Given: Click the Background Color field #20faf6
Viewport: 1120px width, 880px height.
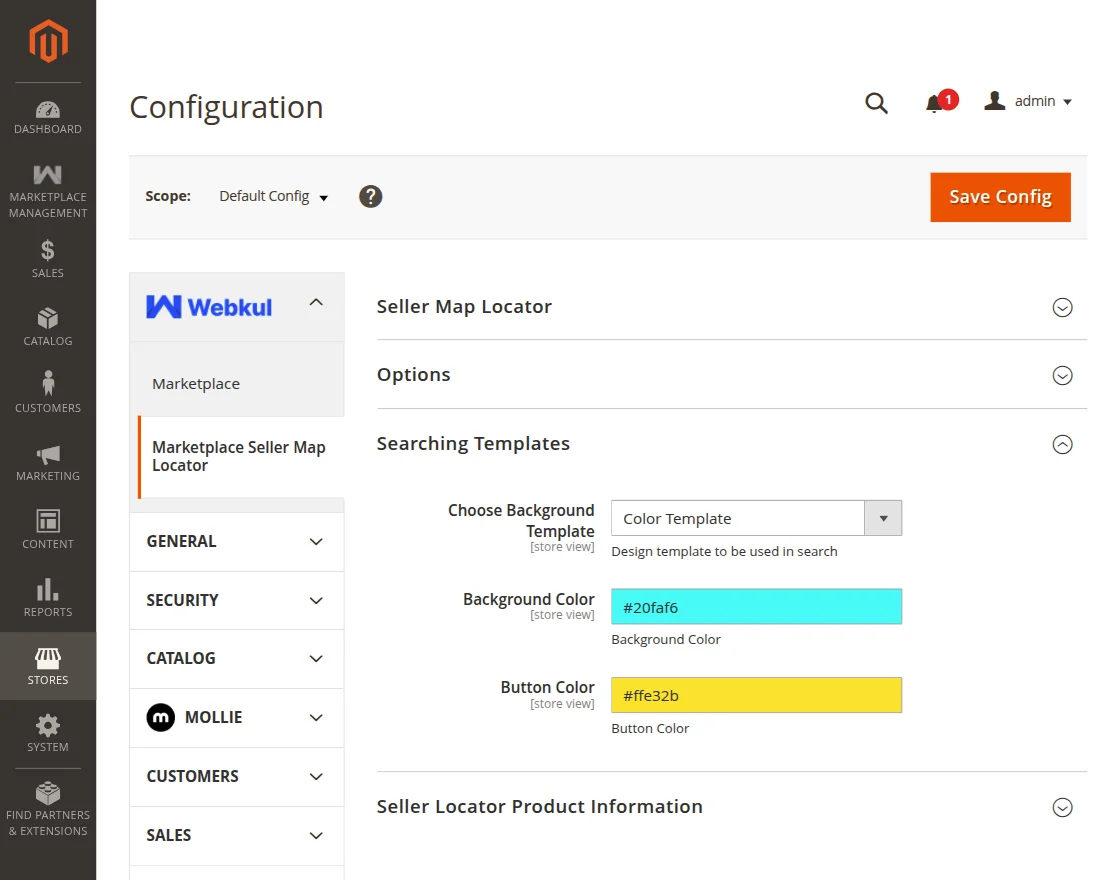Looking at the screenshot, I should [x=756, y=607].
